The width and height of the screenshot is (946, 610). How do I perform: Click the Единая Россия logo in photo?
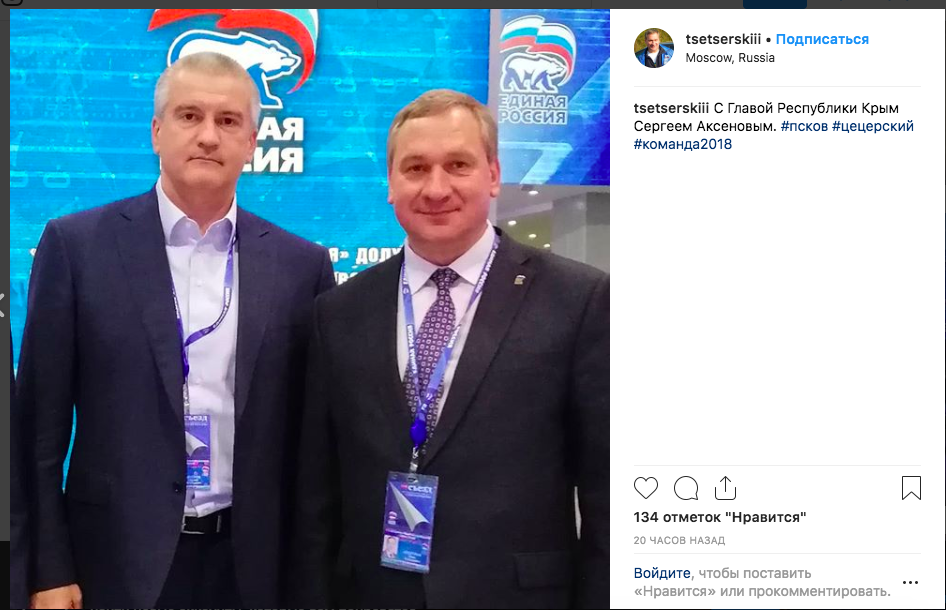click(534, 69)
